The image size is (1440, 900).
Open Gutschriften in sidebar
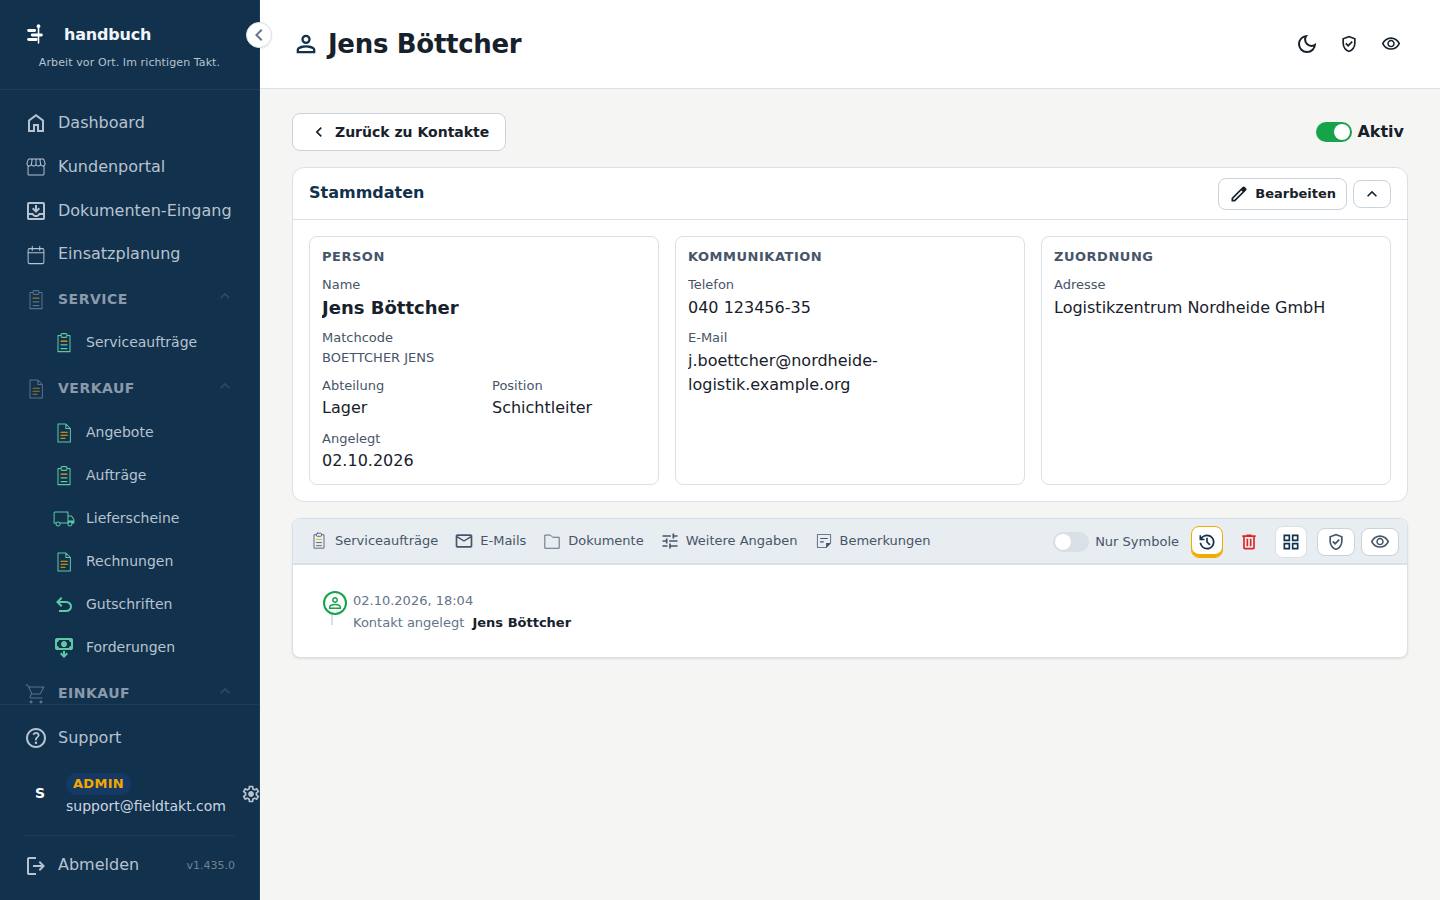click(x=130, y=604)
